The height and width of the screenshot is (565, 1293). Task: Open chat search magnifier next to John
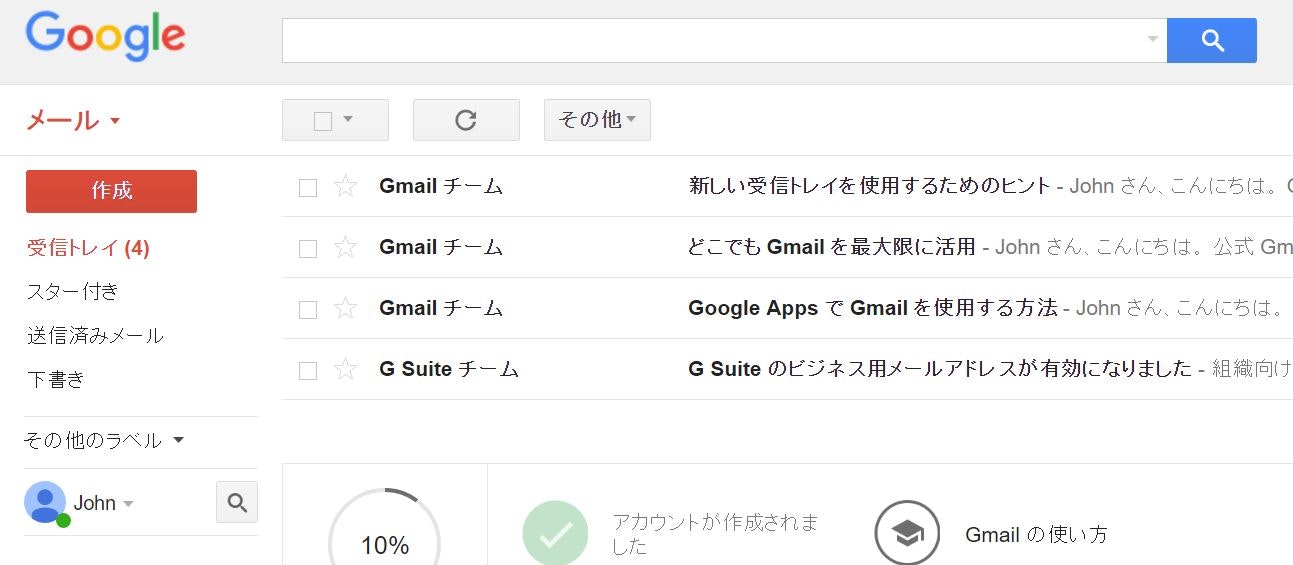point(237,502)
